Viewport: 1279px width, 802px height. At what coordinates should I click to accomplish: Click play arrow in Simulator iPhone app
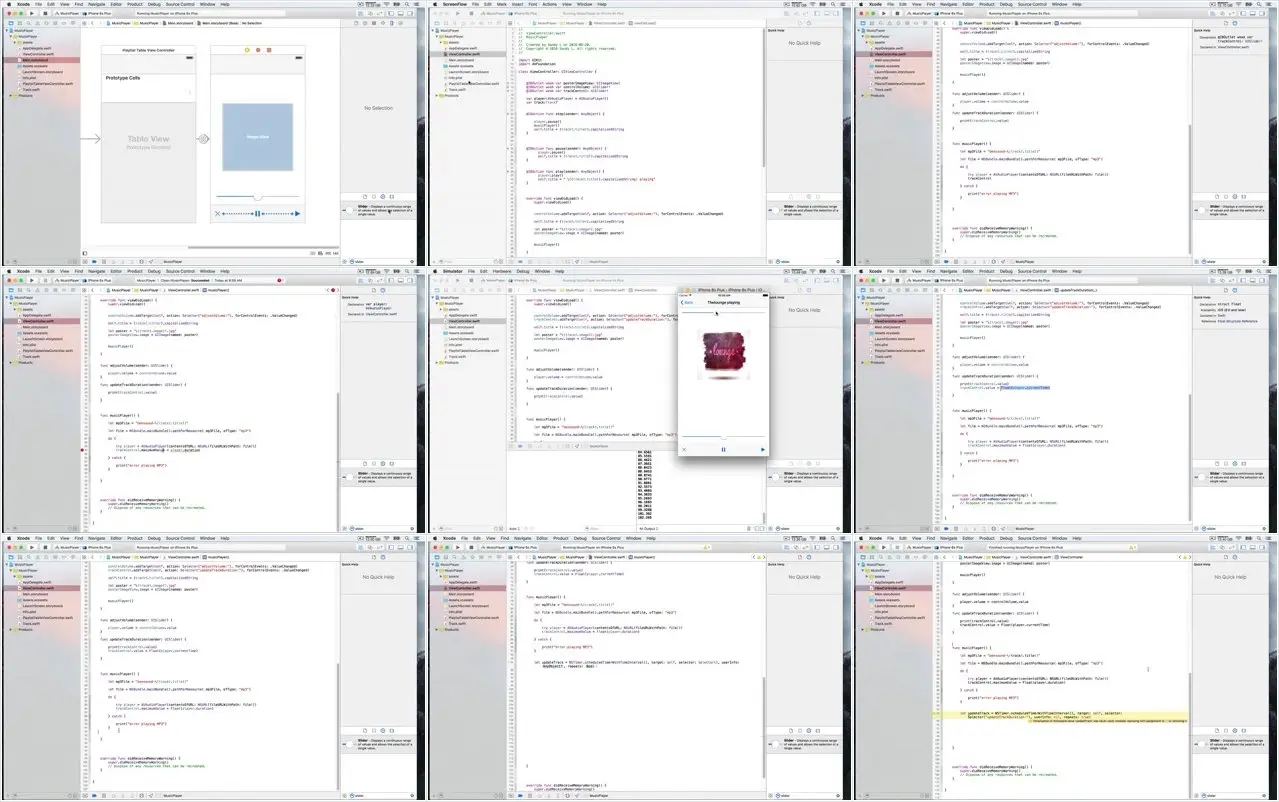tap(763, 450)
